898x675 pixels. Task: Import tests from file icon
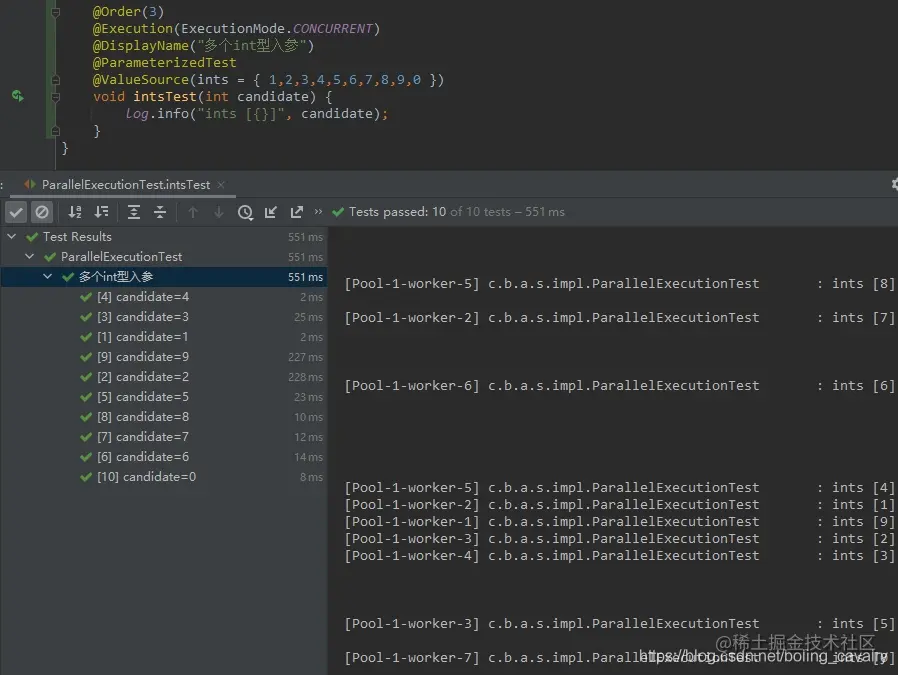(271, 212)
